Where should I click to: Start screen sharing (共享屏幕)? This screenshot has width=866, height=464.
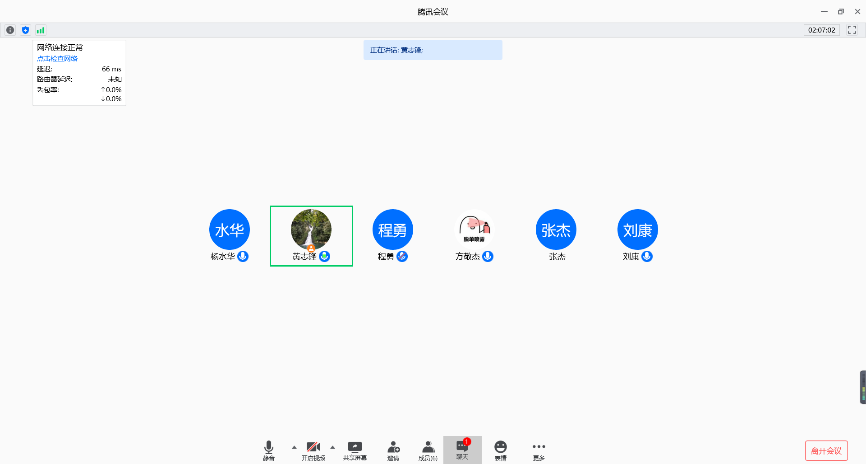354,449
